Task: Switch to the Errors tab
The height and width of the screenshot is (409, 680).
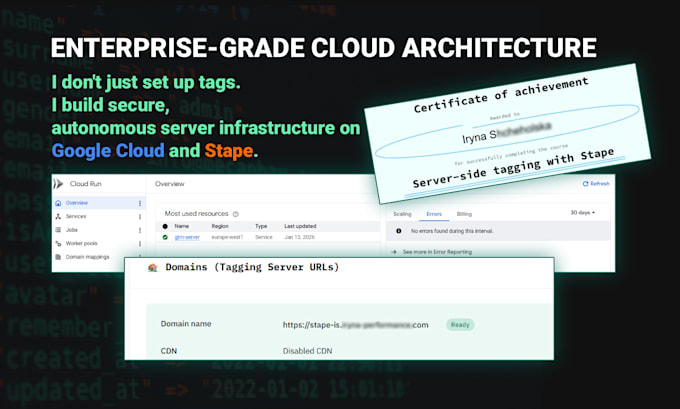Action: [x=434, y=214]
